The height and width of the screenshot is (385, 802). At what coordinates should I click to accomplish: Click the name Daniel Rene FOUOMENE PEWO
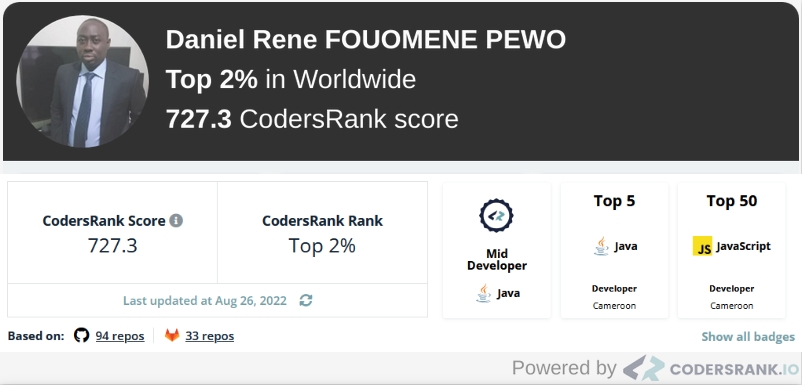click(x=366, y=40)
